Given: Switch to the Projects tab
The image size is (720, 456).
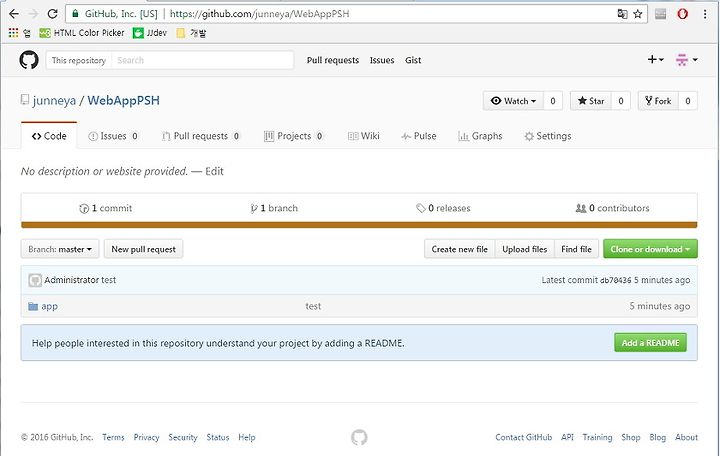Looking at the screenshot, I should click(x=294, y=136).
